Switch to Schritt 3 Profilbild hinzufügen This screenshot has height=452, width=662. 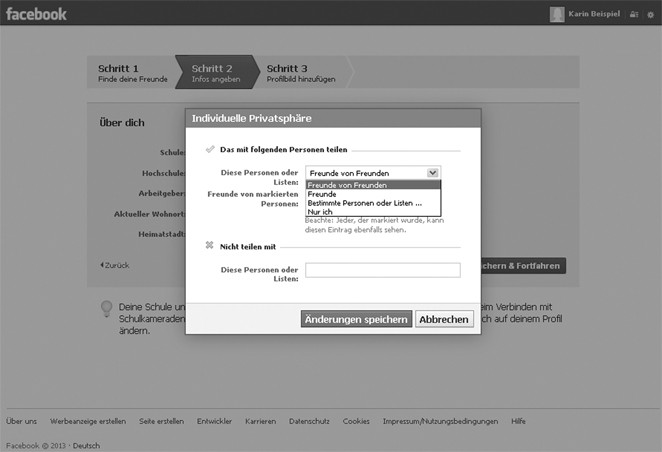point(300,73)
